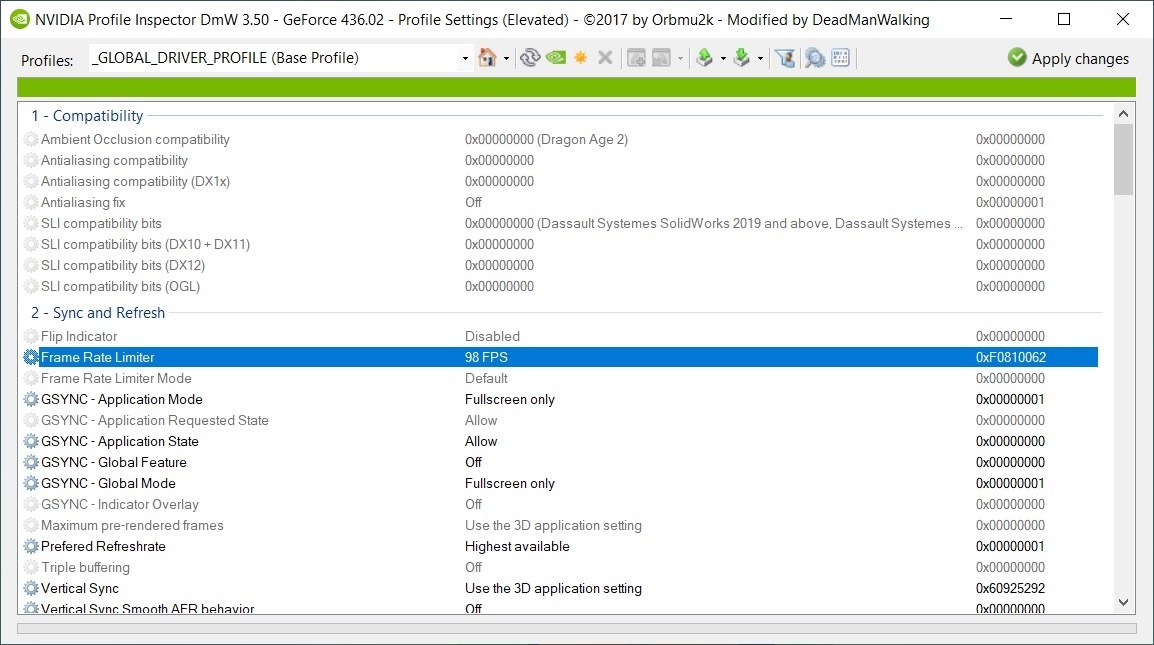Image resolution: width=1154 pixels, height=645 pixels.
Task: Click the import profiles down-arrow icon
Action: (742, 57)
